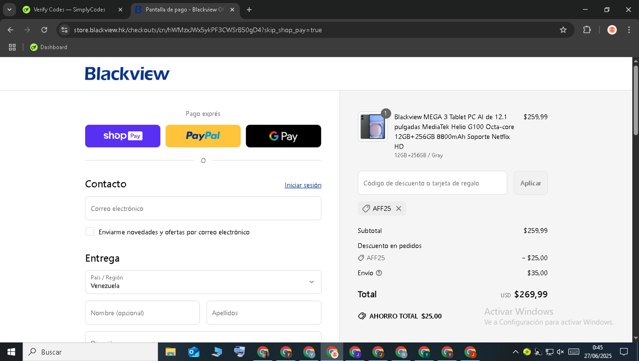Remove the AFF25 discount code tag
Screen dimensions: 639x361
tap(399, 208)
